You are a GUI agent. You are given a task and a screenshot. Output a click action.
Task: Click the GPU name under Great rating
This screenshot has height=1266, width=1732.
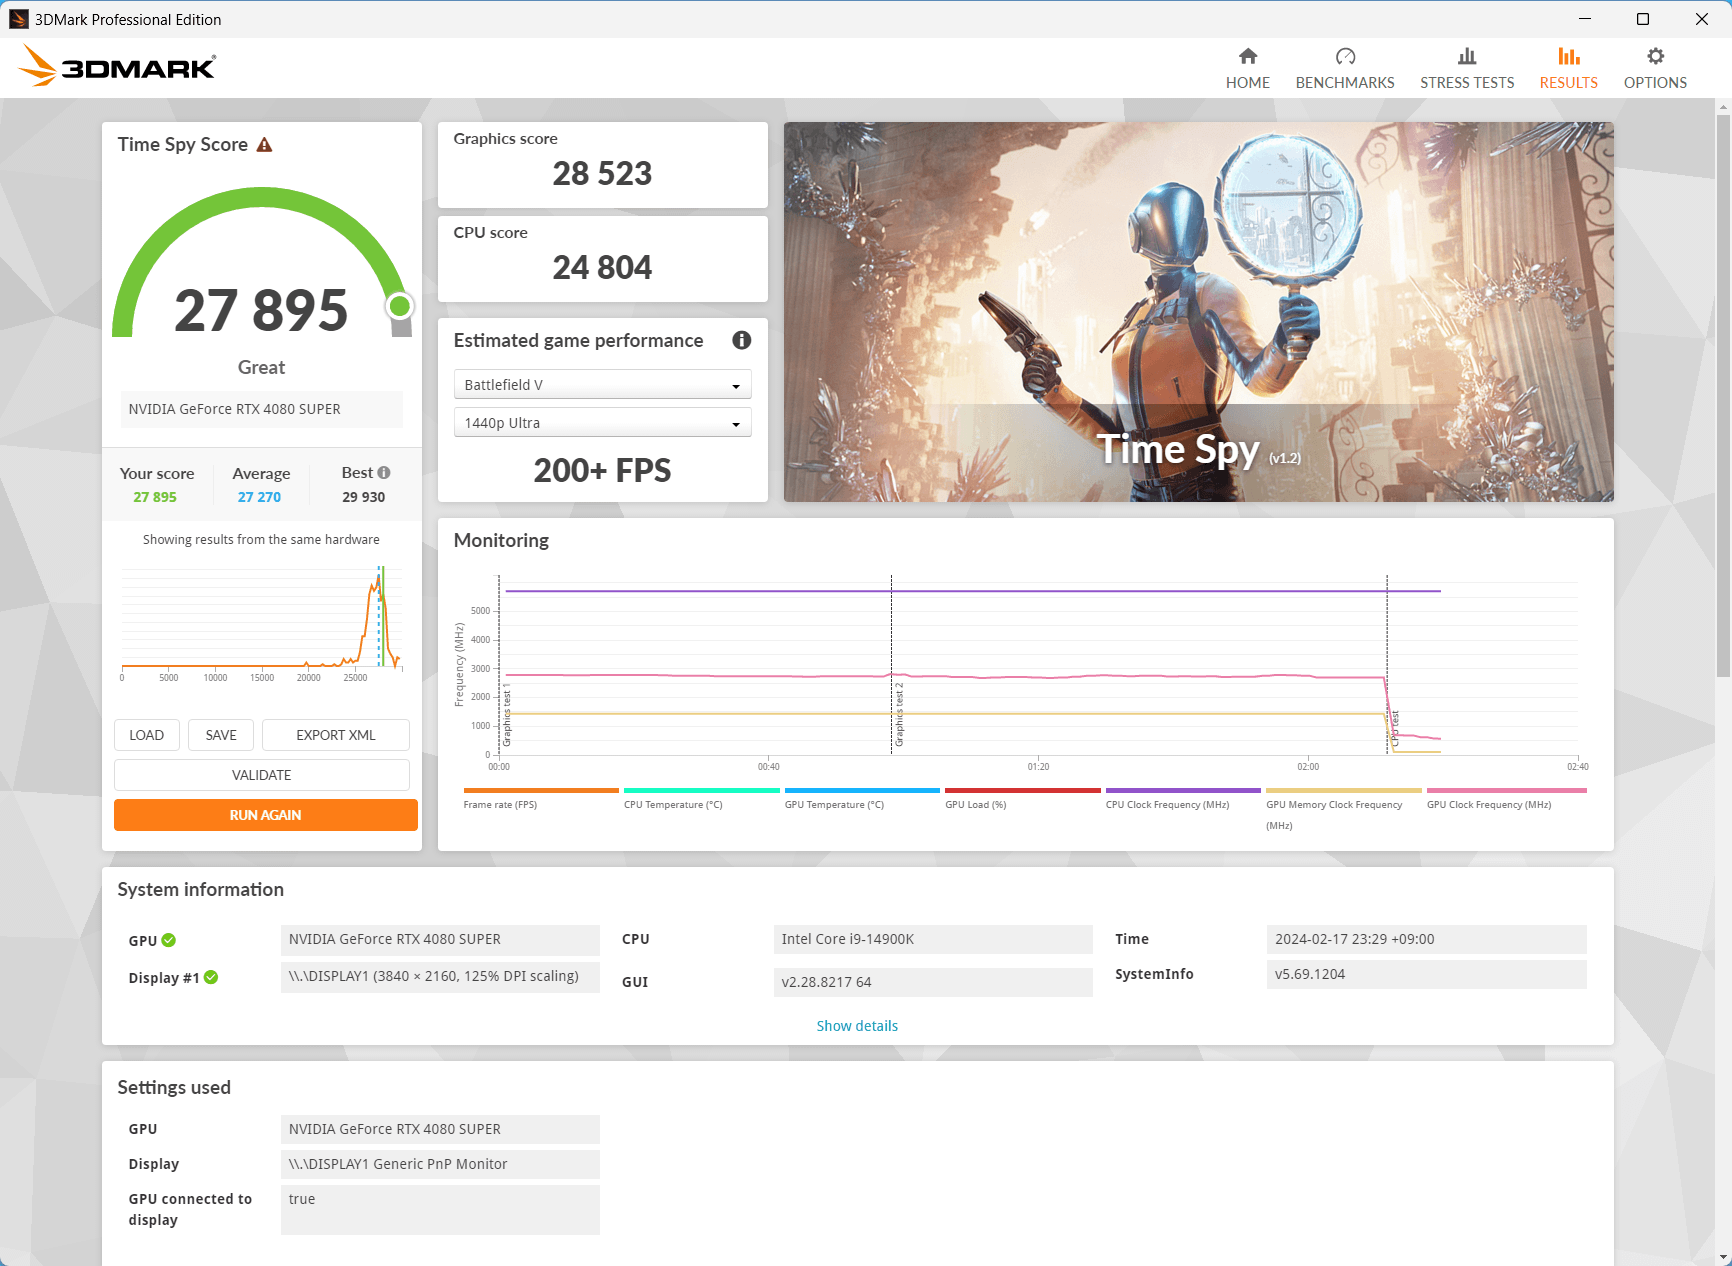262,409
